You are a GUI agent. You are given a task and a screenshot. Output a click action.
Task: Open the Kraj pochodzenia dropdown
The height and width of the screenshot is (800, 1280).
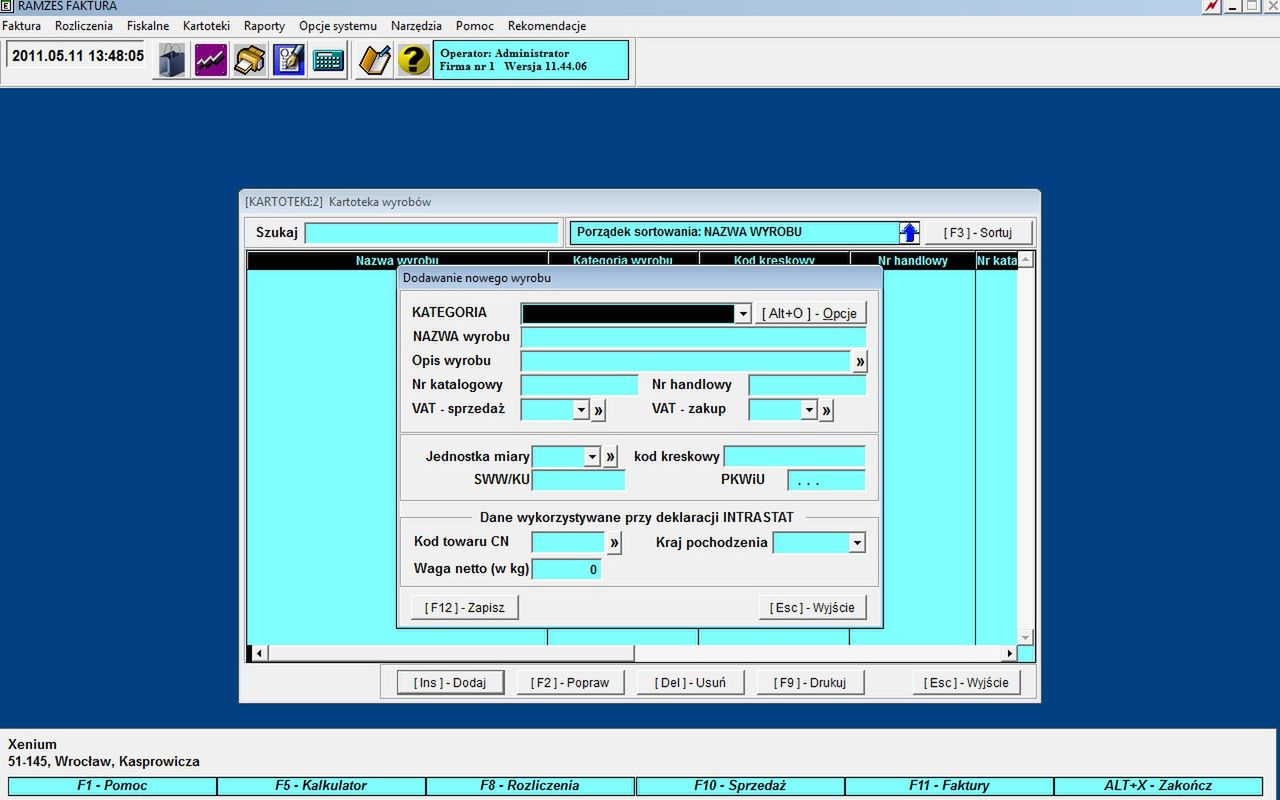[x=857, y=543]
